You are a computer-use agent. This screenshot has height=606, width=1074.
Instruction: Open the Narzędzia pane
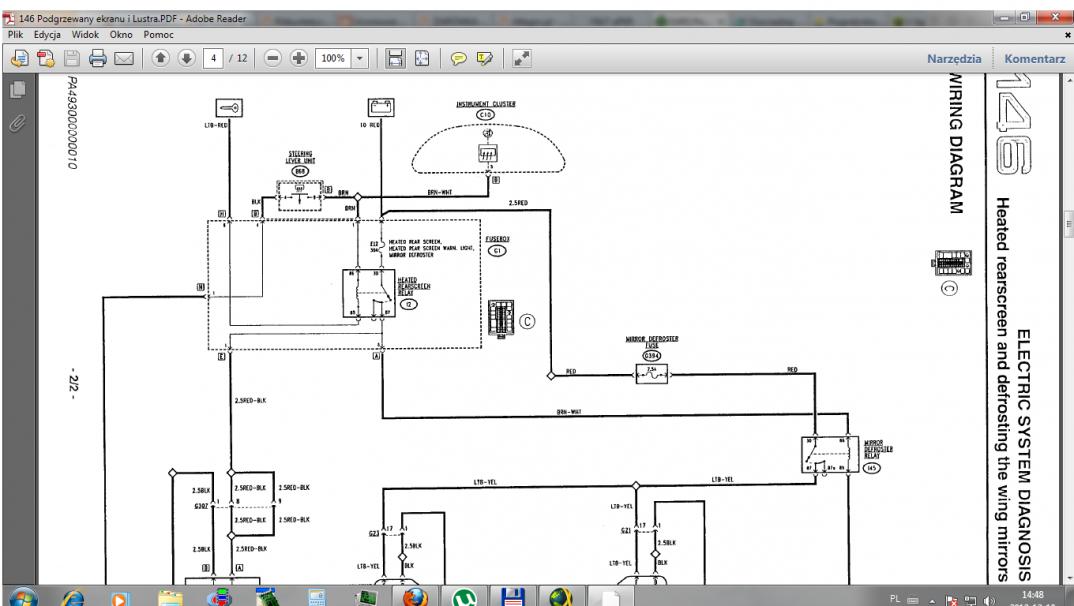click(955, 59)
